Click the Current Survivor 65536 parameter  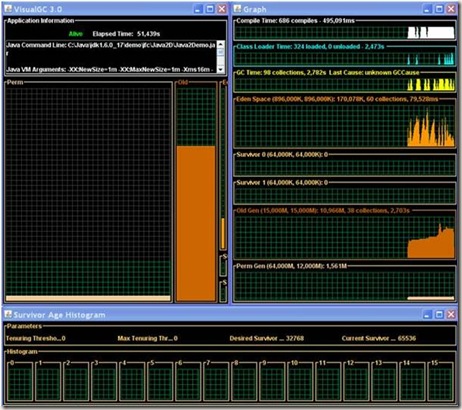point(379,338)
